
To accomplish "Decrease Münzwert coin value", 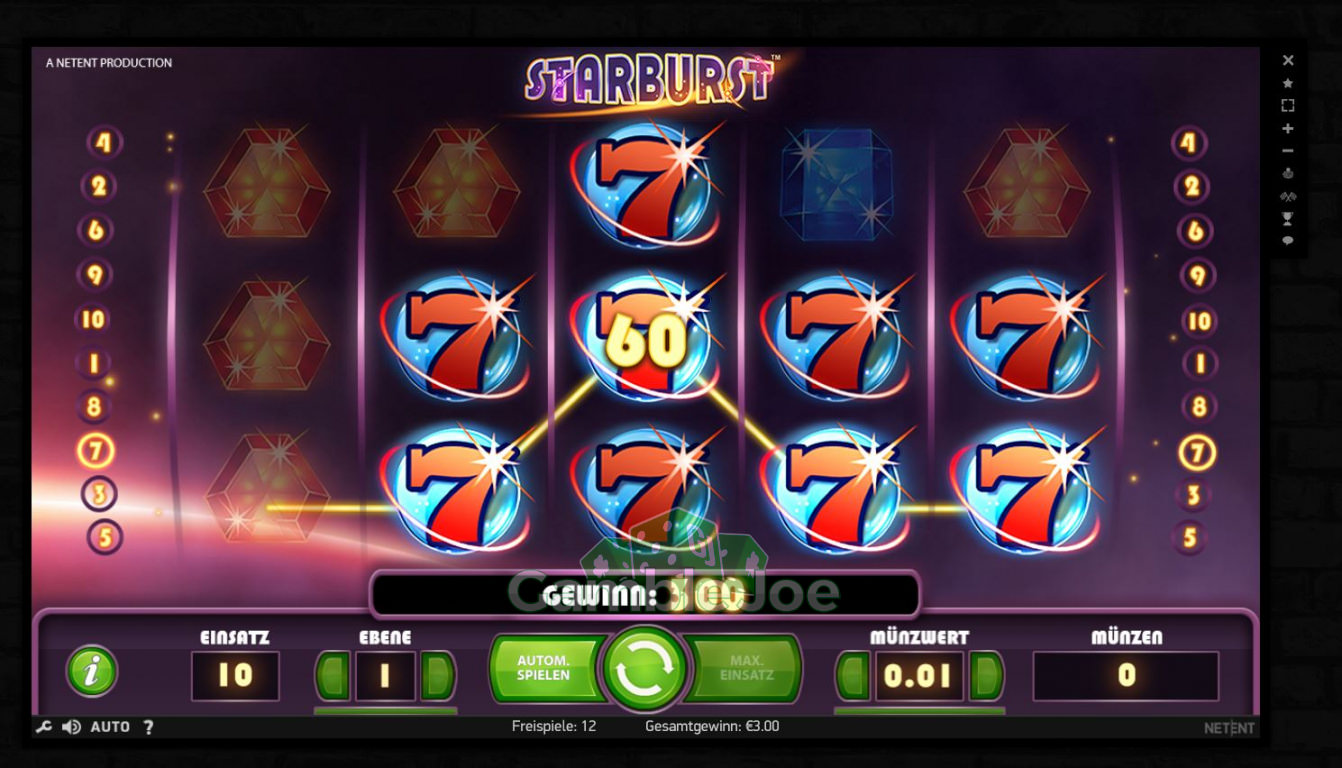I will pyautogui.click(x=853, y=676).
